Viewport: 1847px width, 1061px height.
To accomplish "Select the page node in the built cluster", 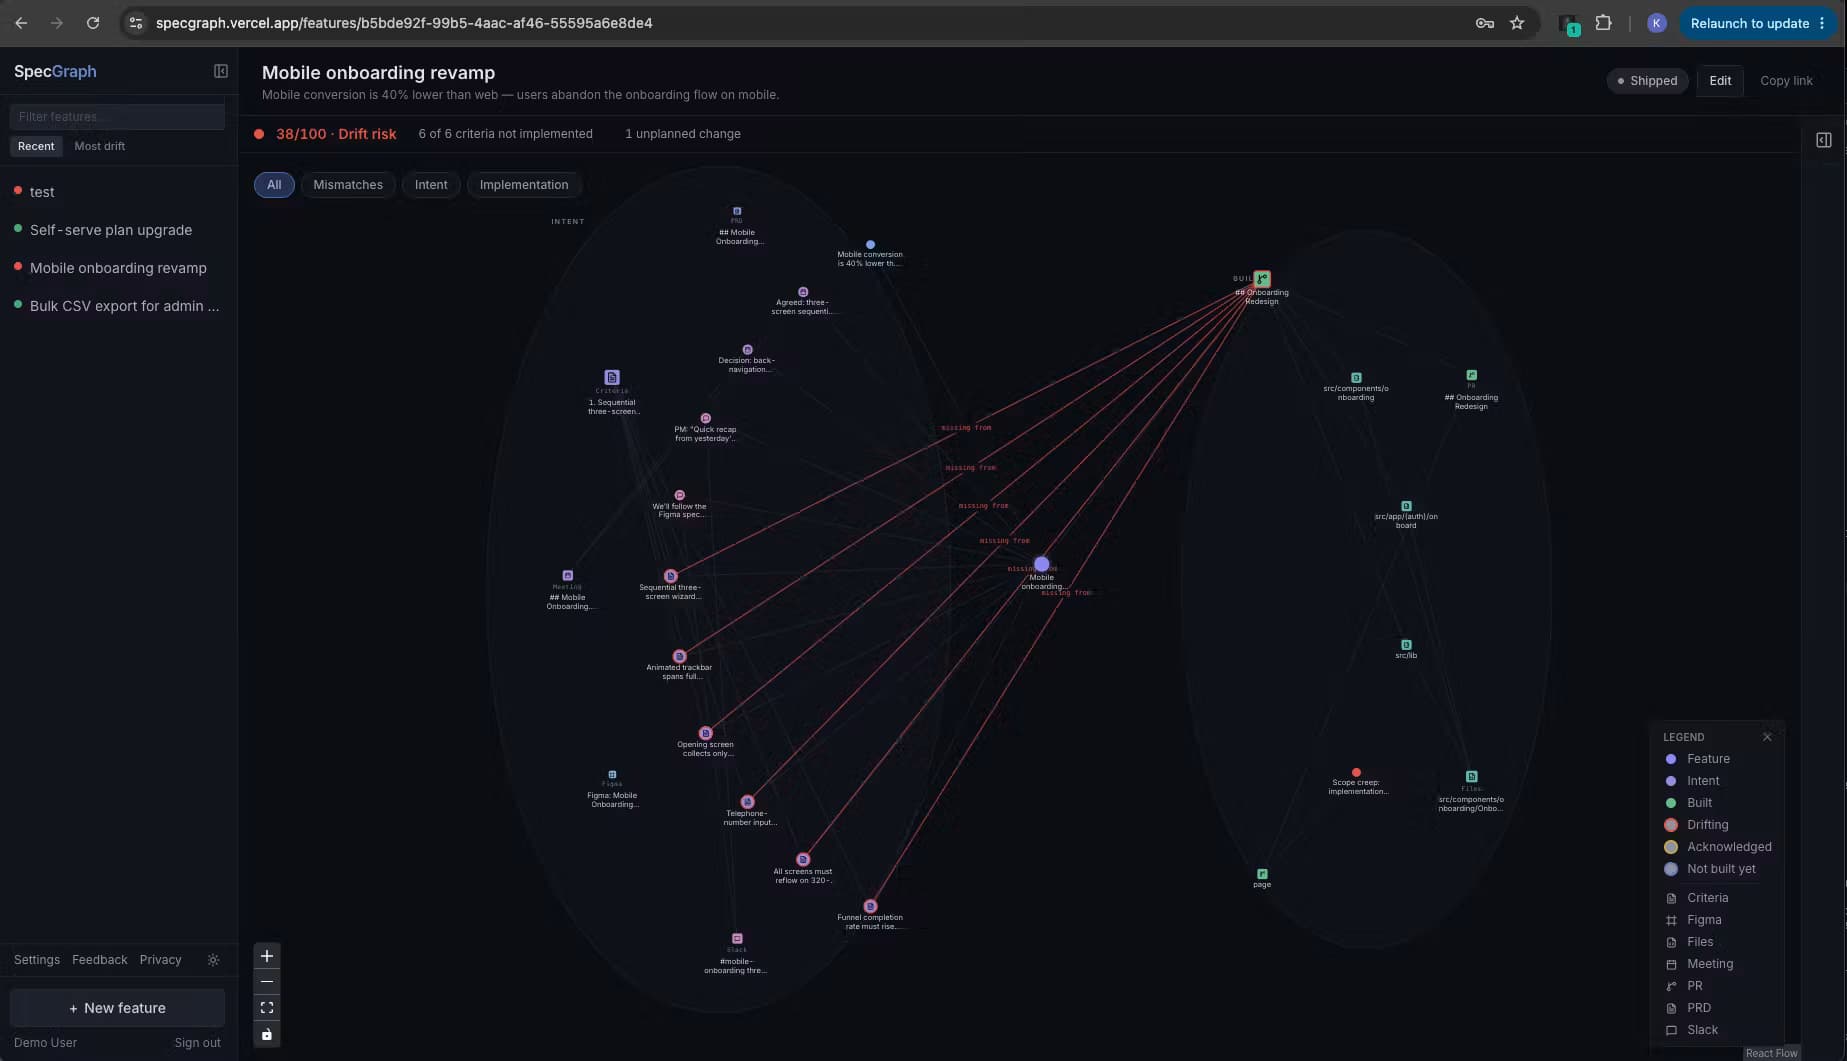I will 1262,874.
